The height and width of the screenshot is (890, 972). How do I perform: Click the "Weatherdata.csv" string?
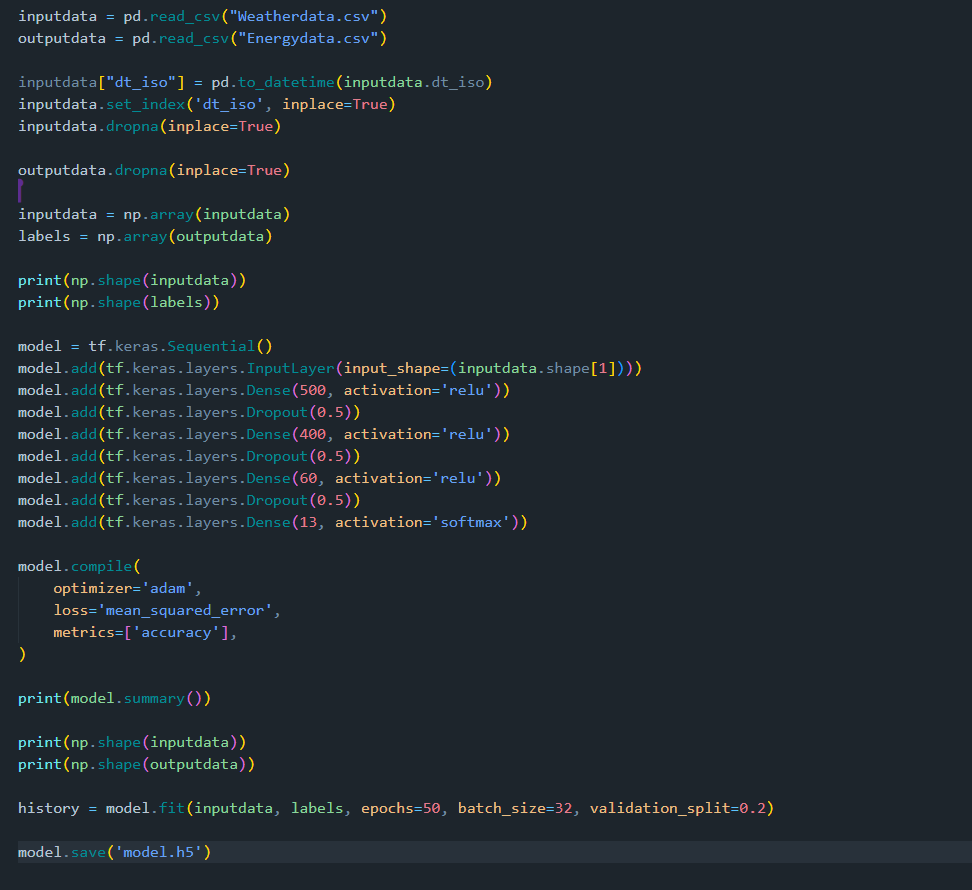(304, 17)
